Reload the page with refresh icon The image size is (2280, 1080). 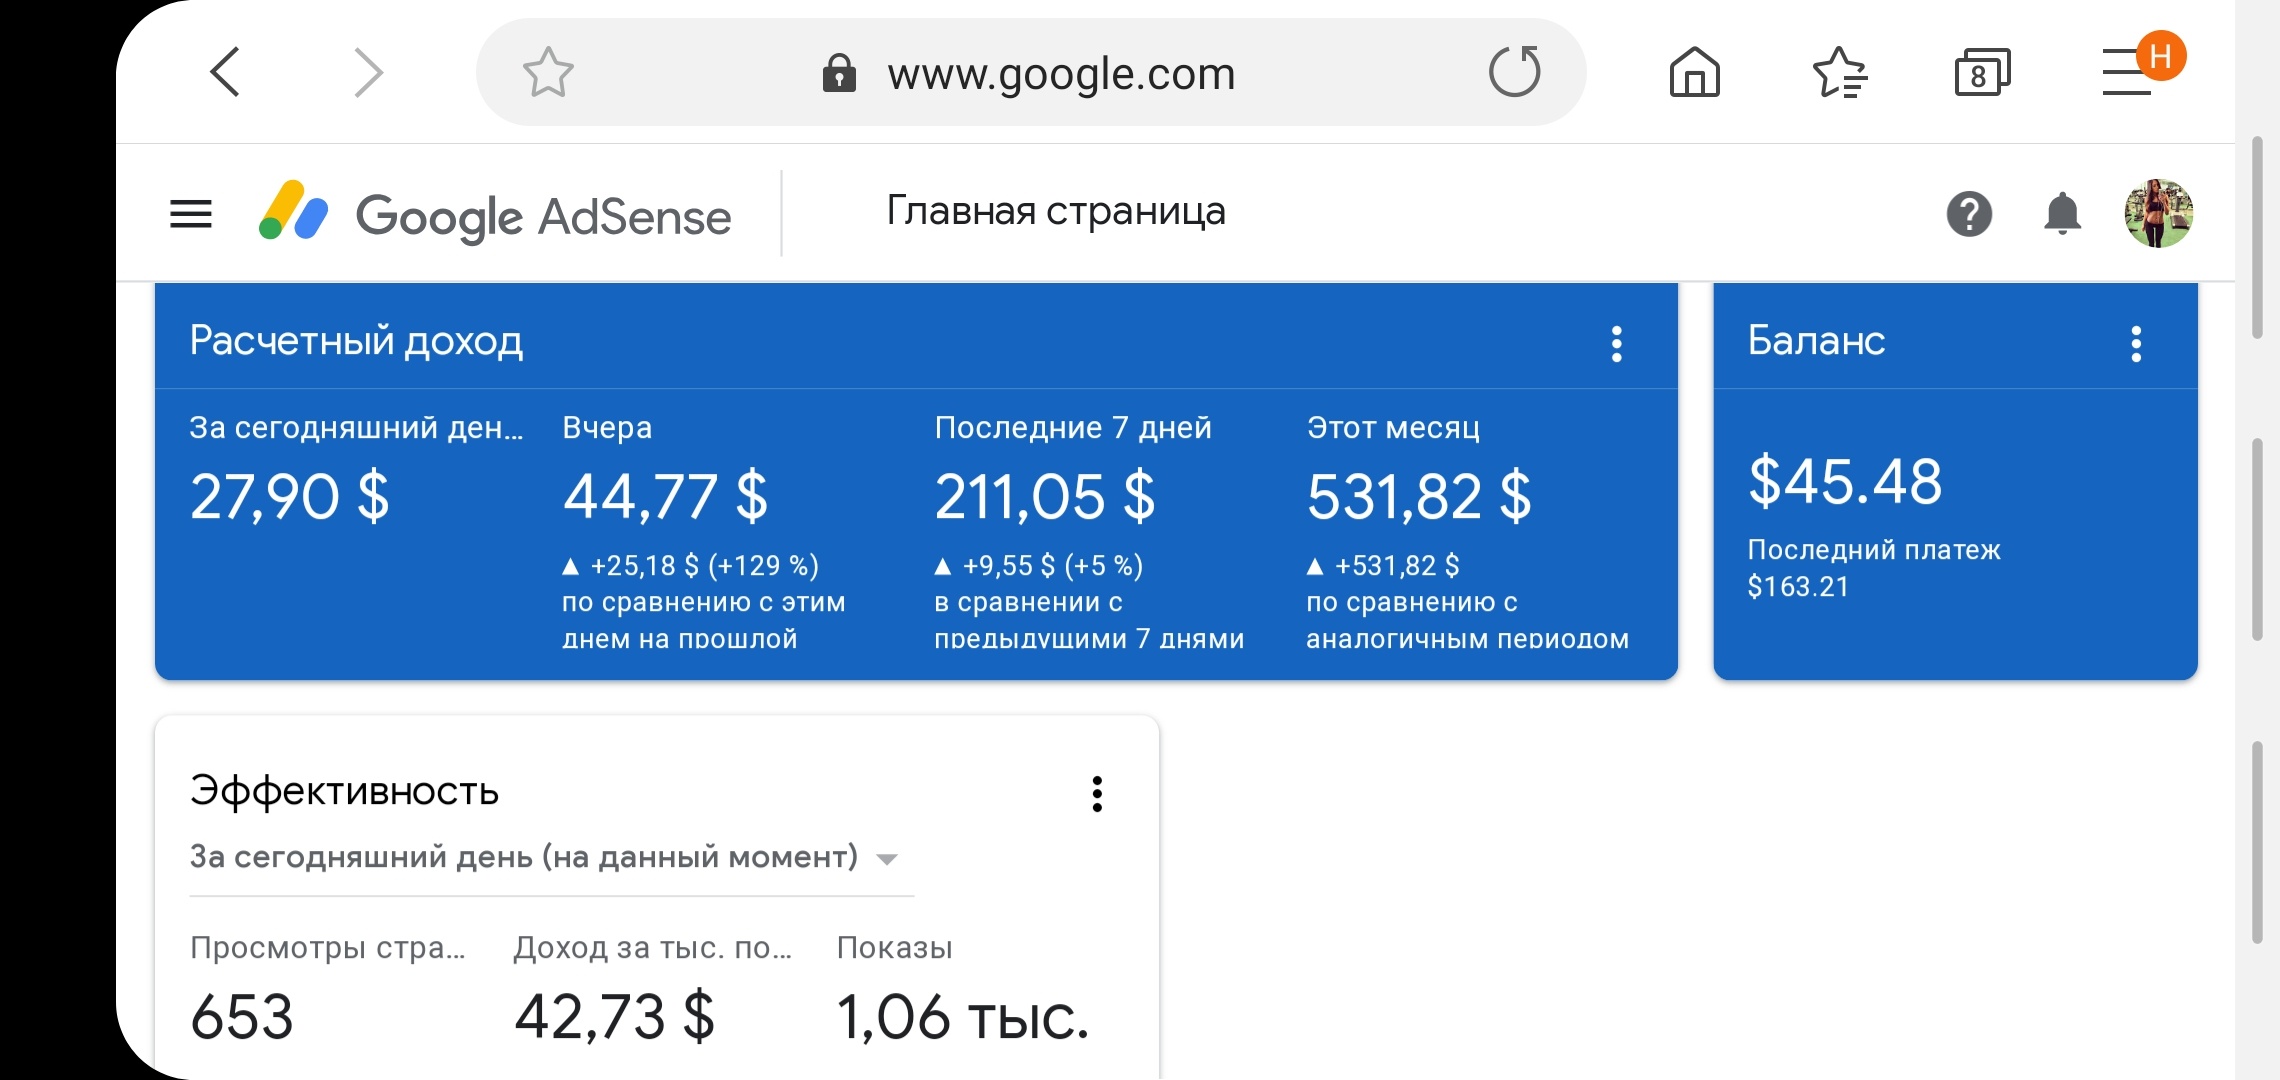(x=1514, y=72)
